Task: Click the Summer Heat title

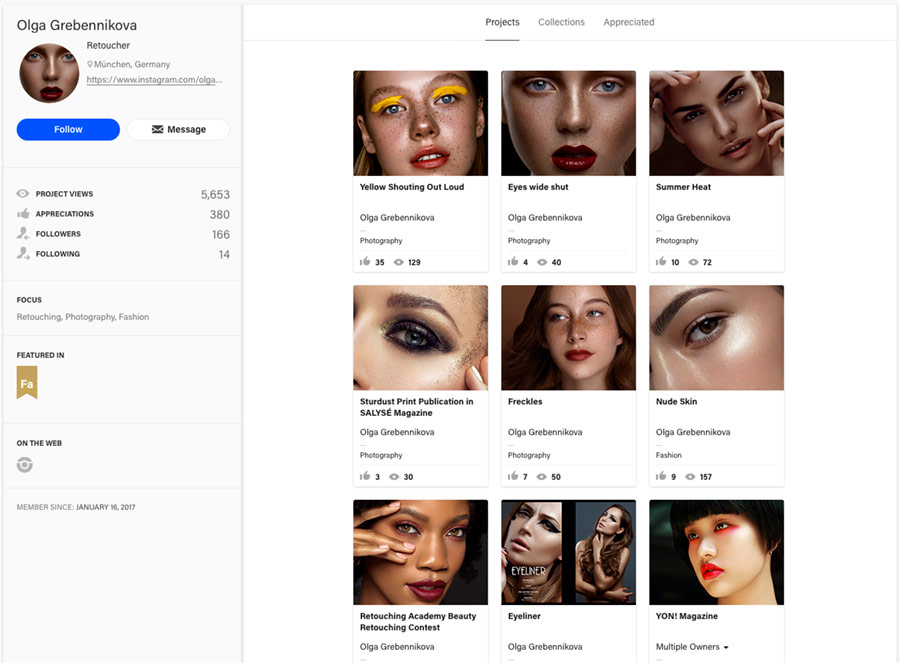Action: pyautogui.click(x=683, y=187)
